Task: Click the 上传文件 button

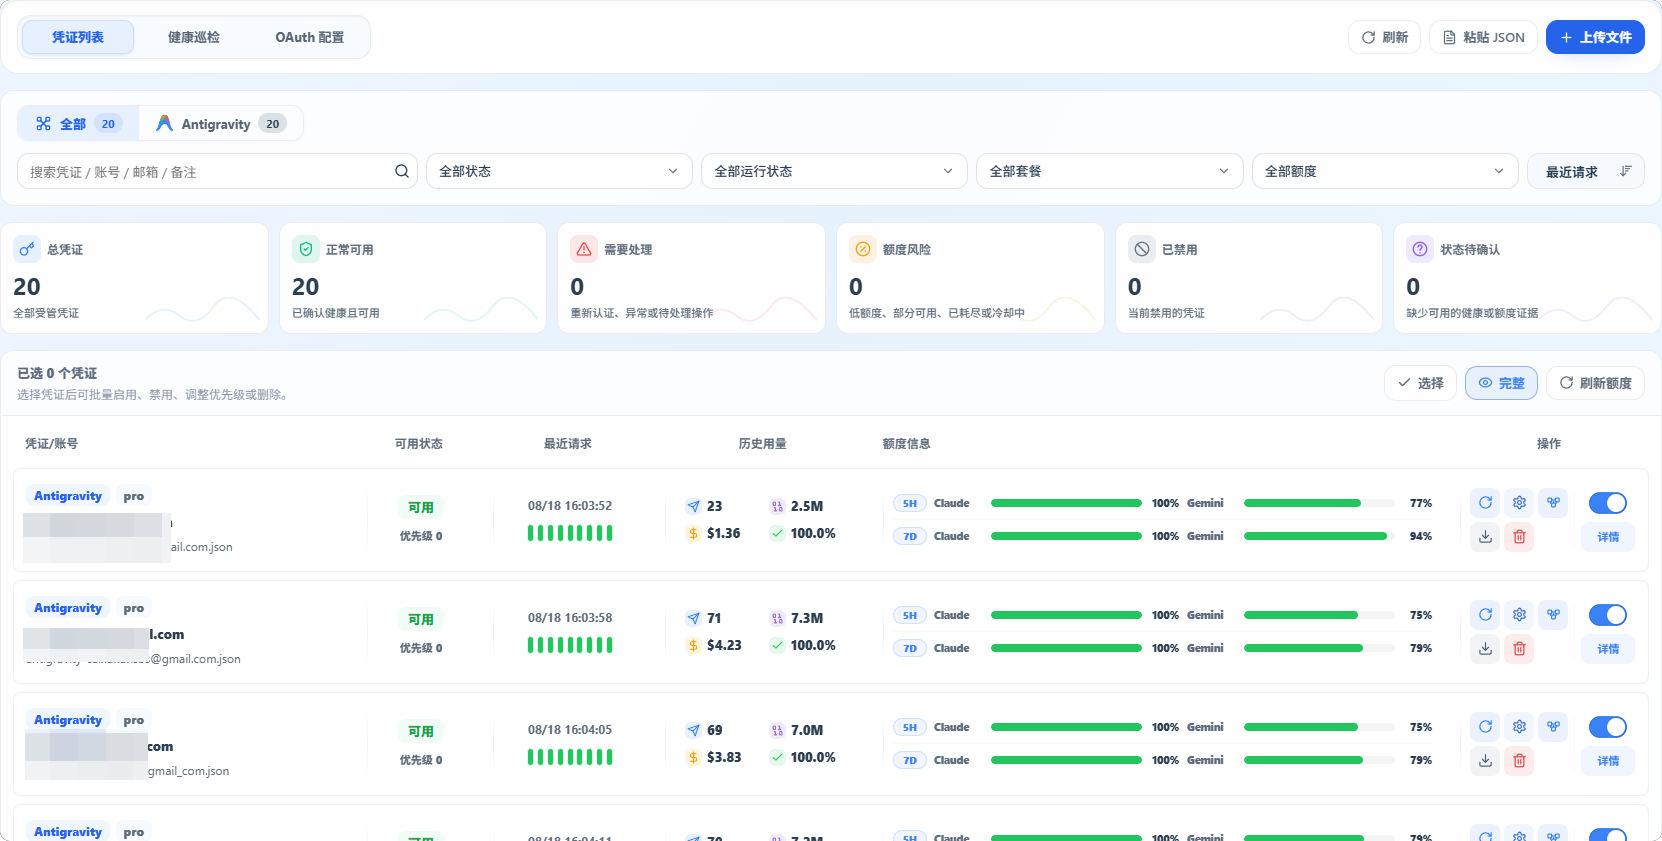Action: pyautogui.click(x=1595, y=37)
